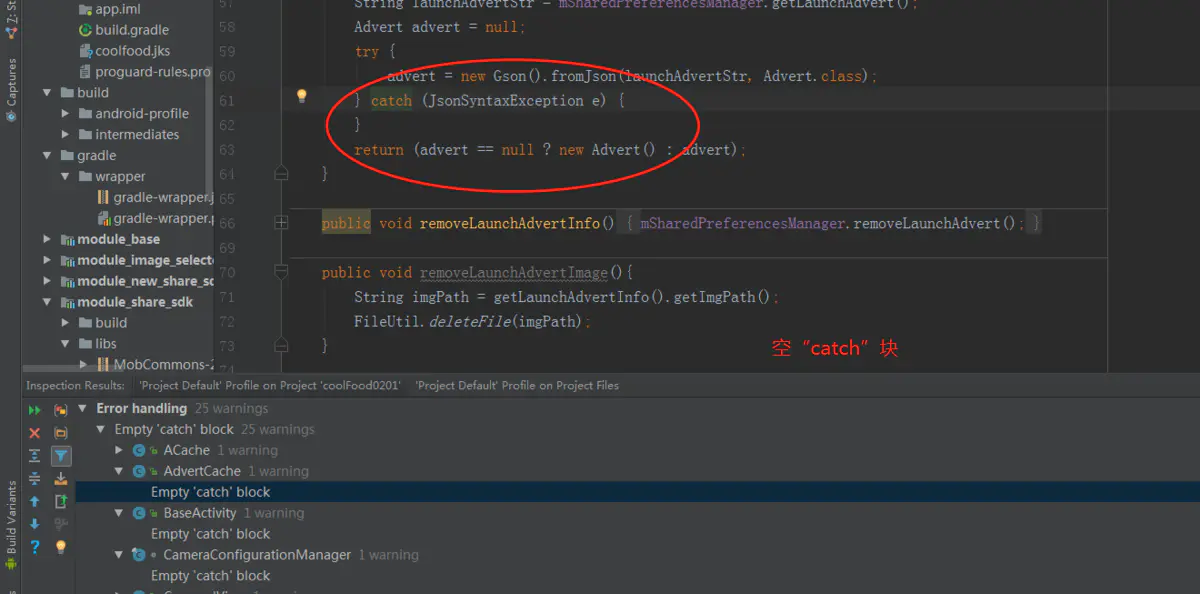
Task: Open the Build Variants tool window
Action: coord(11,525)
